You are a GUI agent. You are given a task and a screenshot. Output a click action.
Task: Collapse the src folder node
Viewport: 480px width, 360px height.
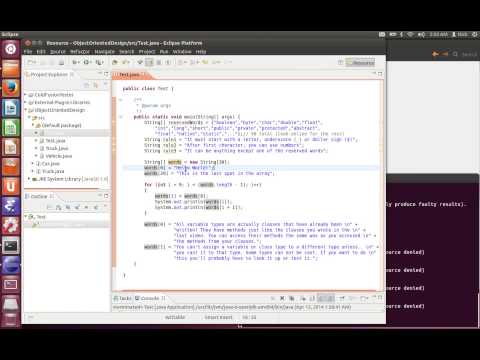(29, 118)
